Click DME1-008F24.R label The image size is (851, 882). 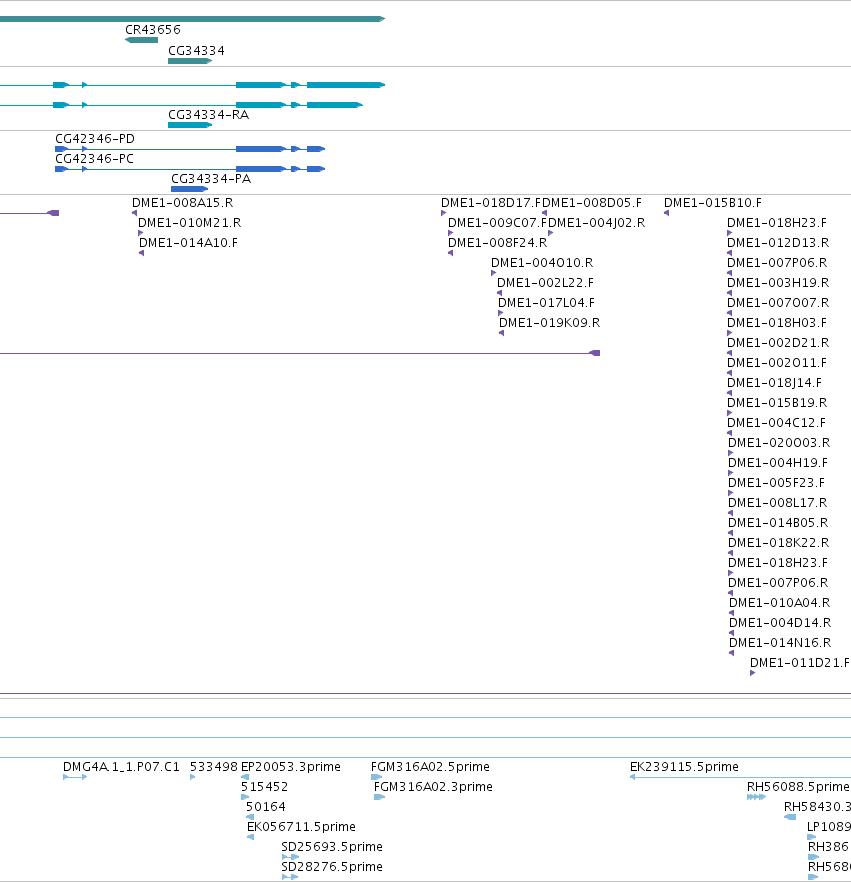click(497, 243)
